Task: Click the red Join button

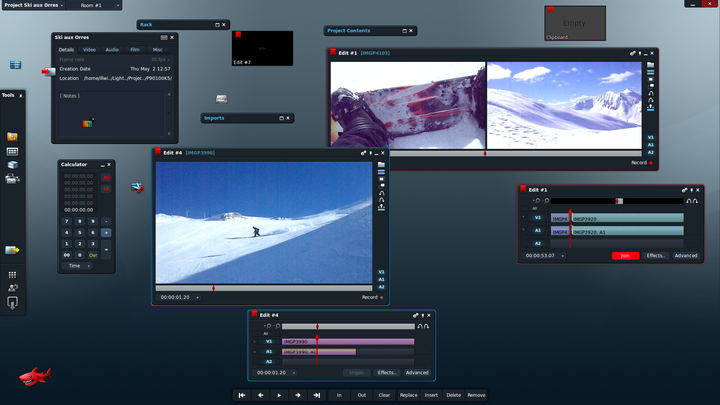Action: pos(625,256)
